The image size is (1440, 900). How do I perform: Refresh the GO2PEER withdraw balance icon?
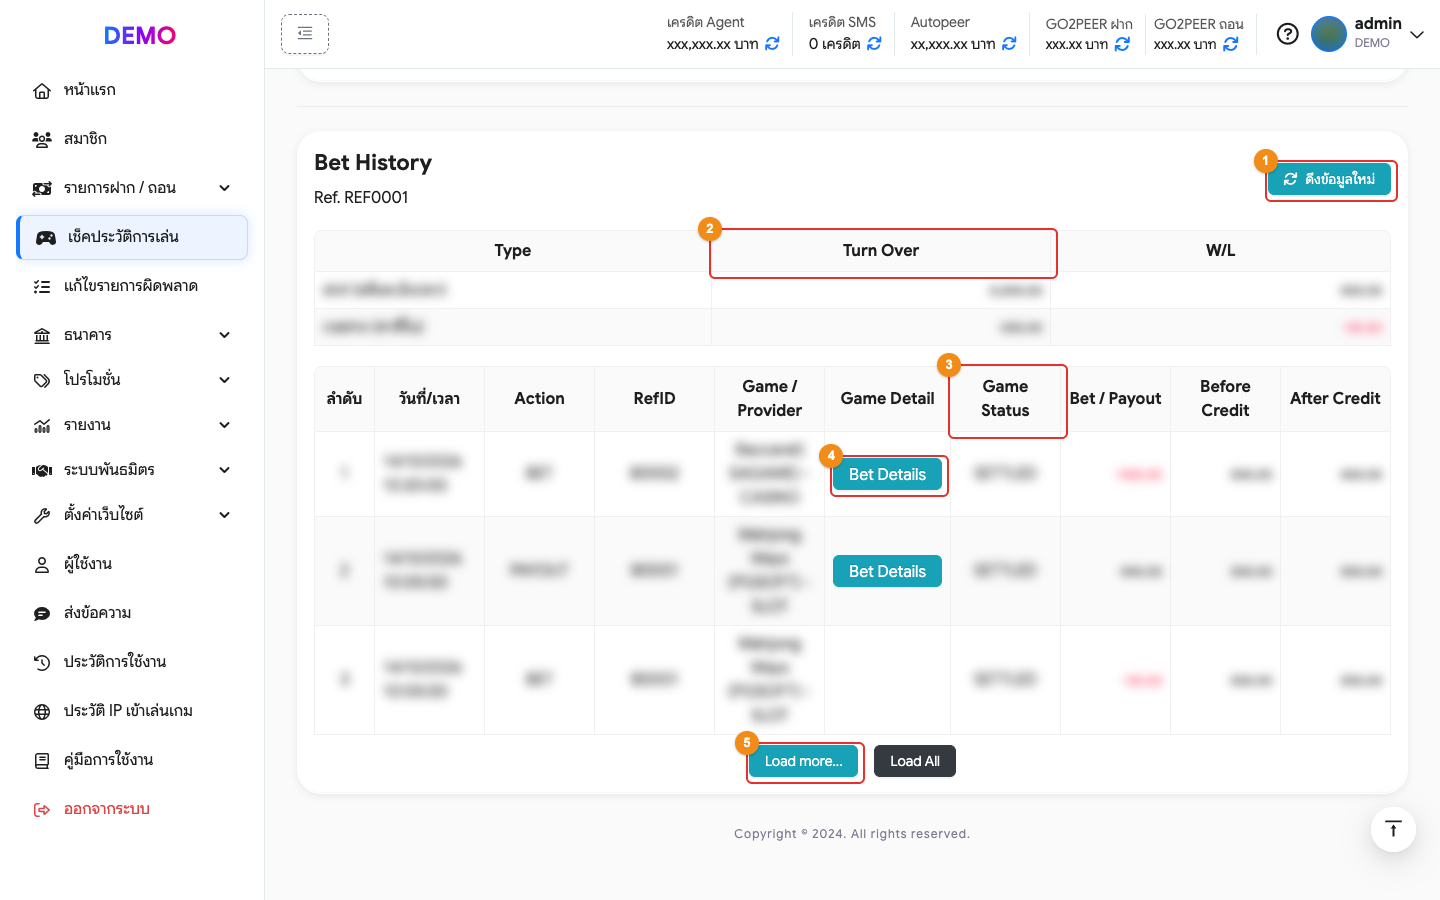pyautogui.click(x=1231, y=44)
